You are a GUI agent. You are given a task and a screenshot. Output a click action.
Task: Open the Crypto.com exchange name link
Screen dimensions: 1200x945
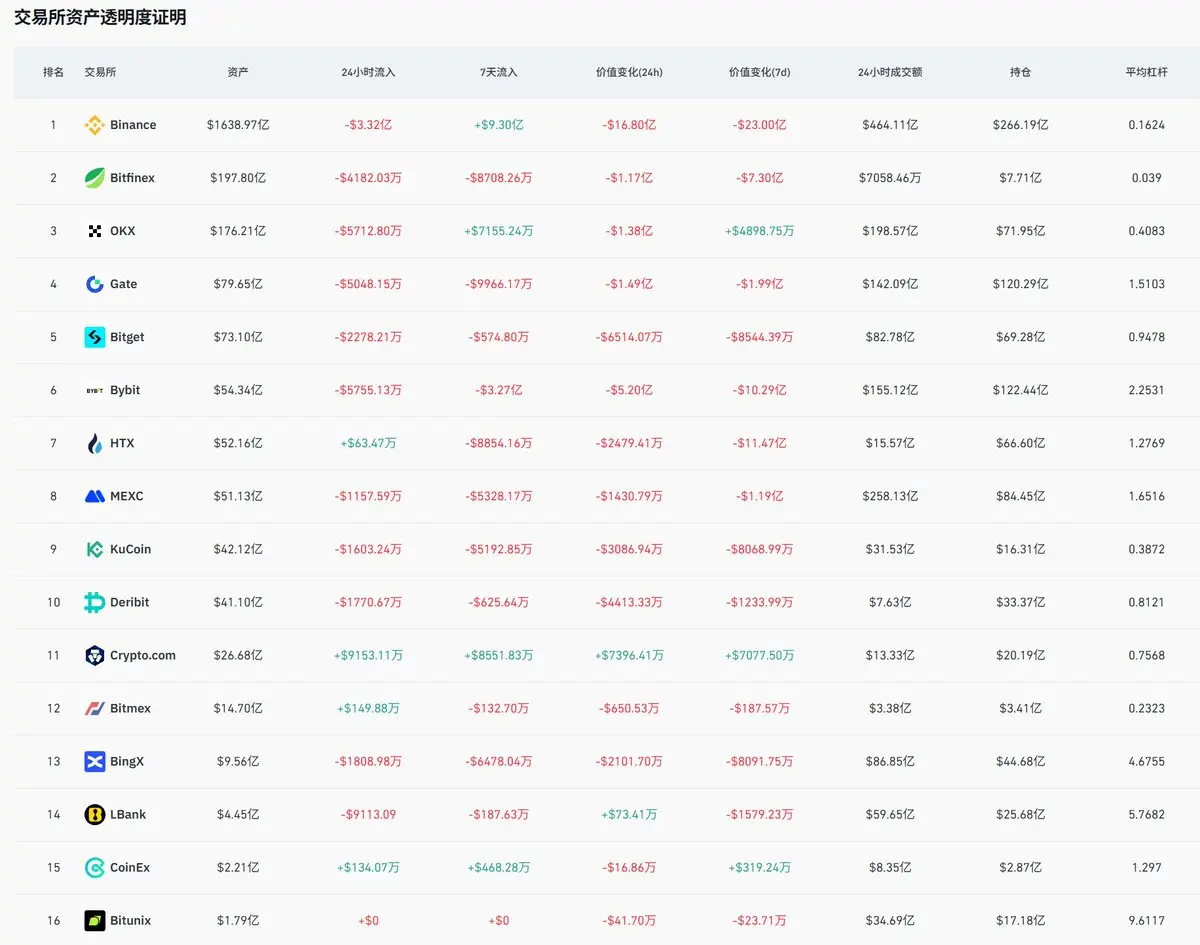click(x=143, y=655)
